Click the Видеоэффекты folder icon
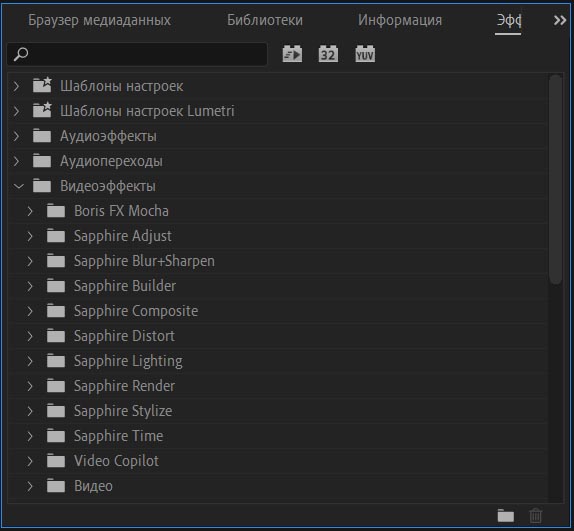The height and width of the screenshot is (531, 574). point(42,186)
